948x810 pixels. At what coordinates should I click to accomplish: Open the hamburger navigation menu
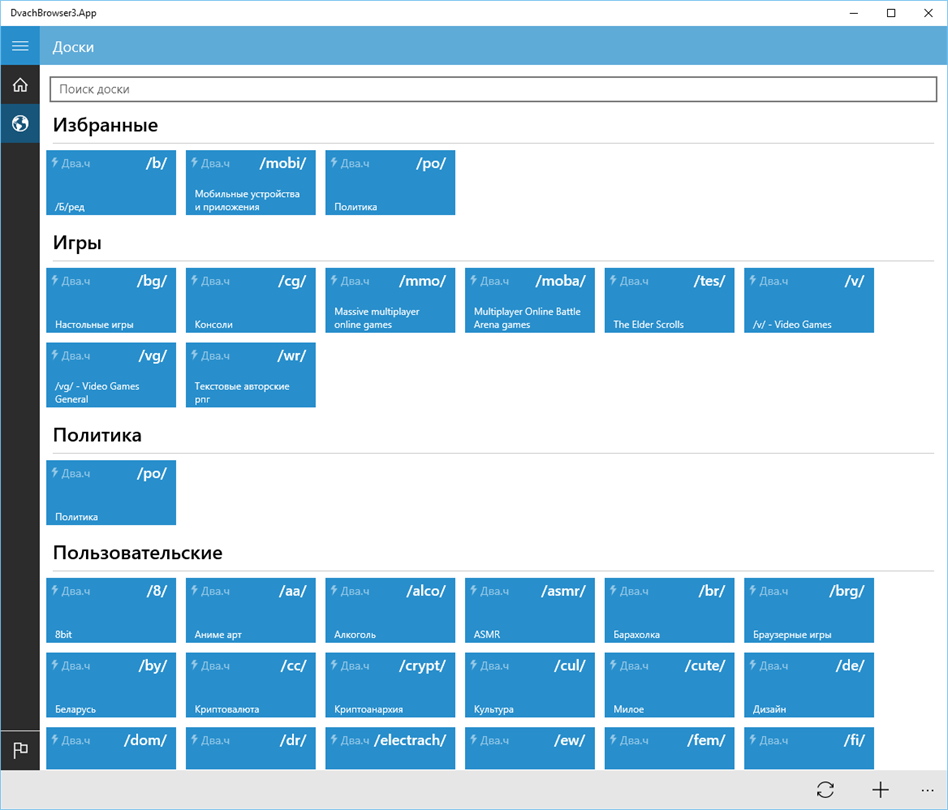tap(20, 46)
